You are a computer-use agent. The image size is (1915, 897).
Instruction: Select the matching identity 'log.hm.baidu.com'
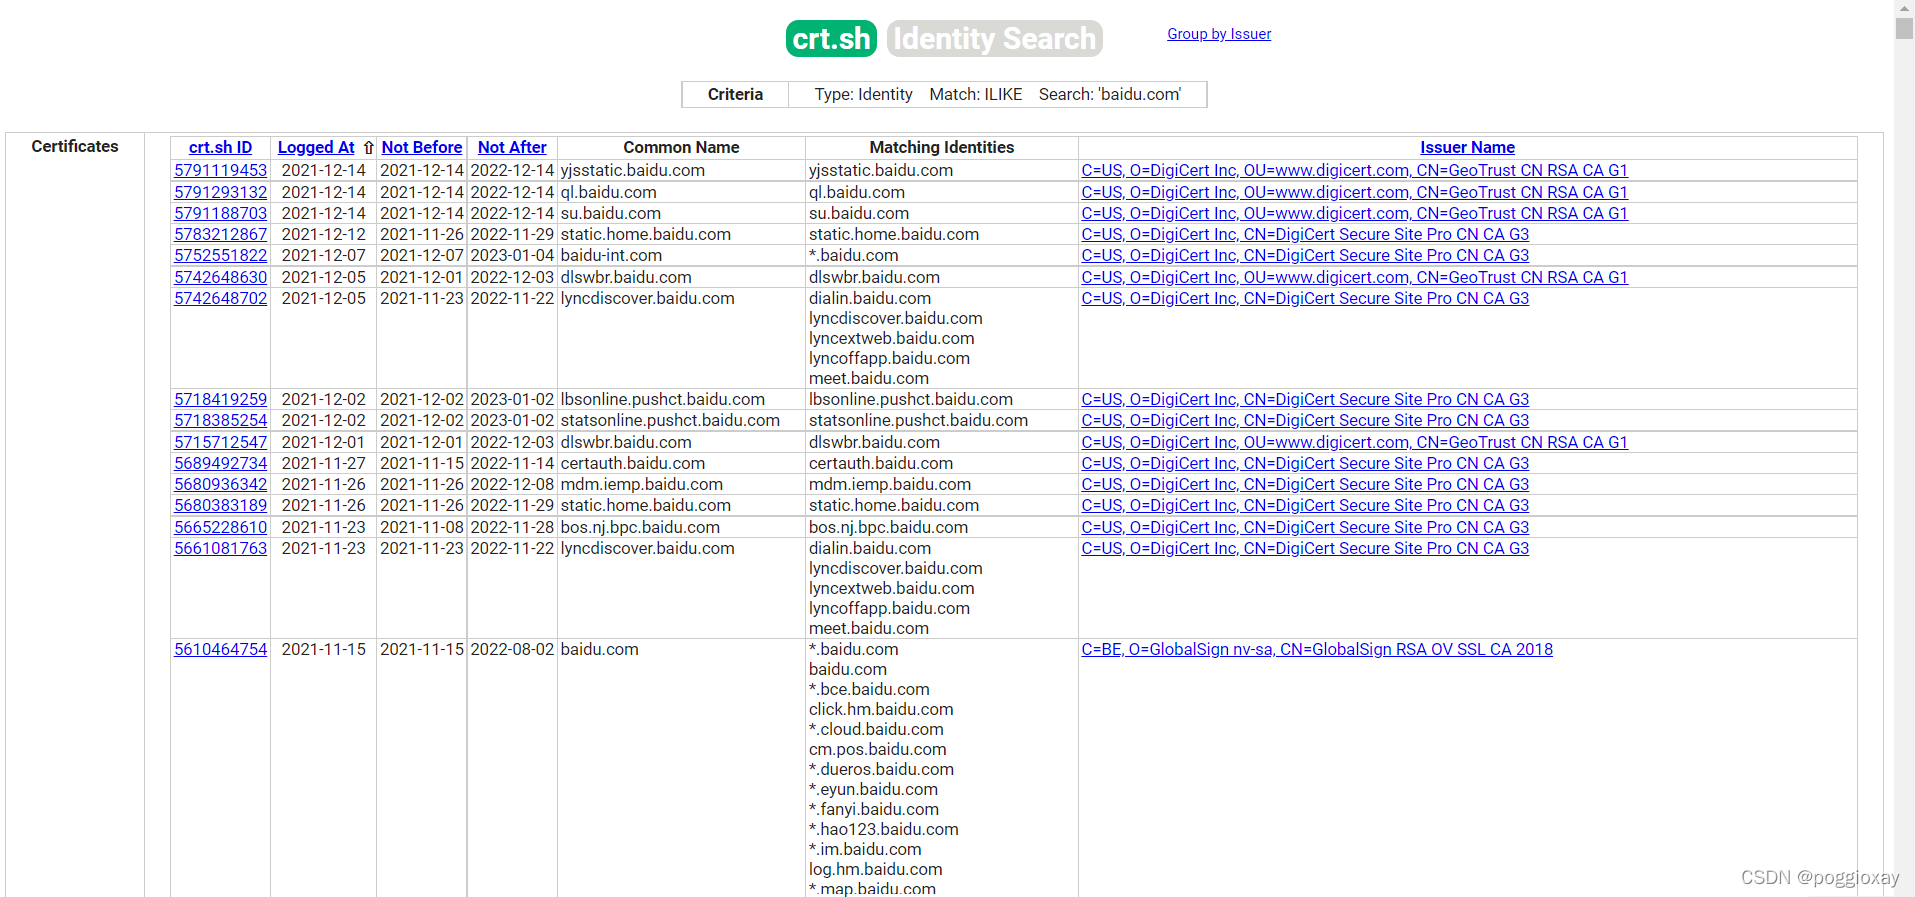pyautogui.click(x=876, y=869)
